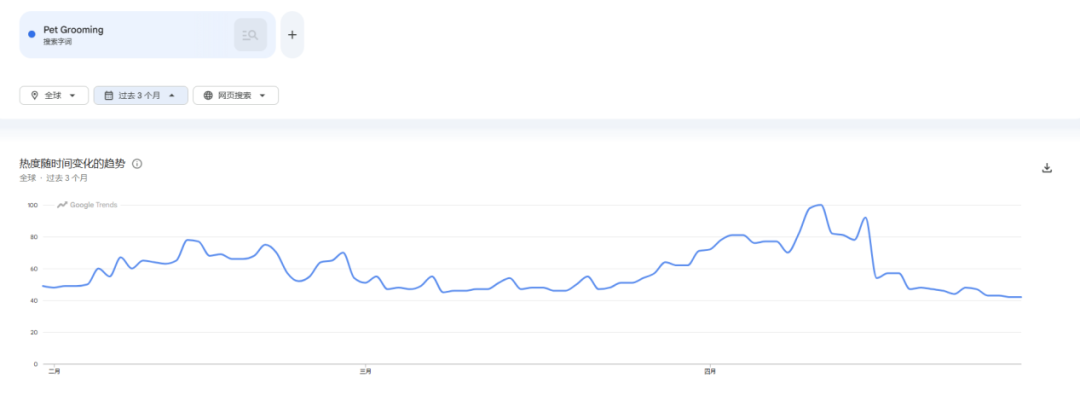Click the 热度随时间变化的趋势 chart heading
This screenshot has height=401, width=1080.
pos(72,164)
